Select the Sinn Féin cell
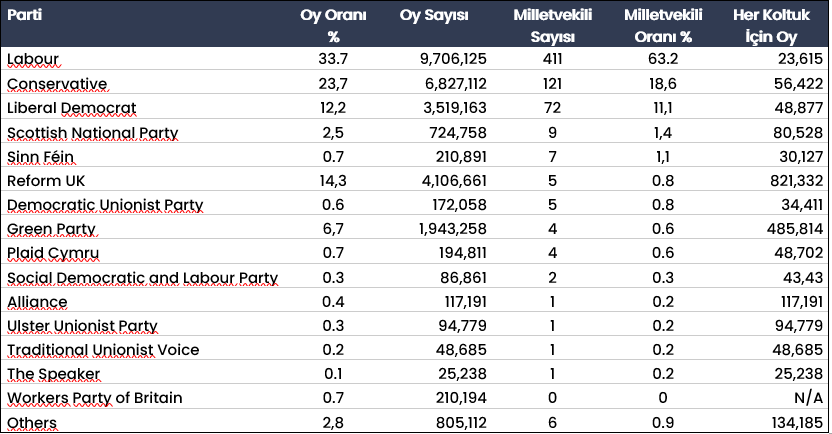 click(41, 156)
